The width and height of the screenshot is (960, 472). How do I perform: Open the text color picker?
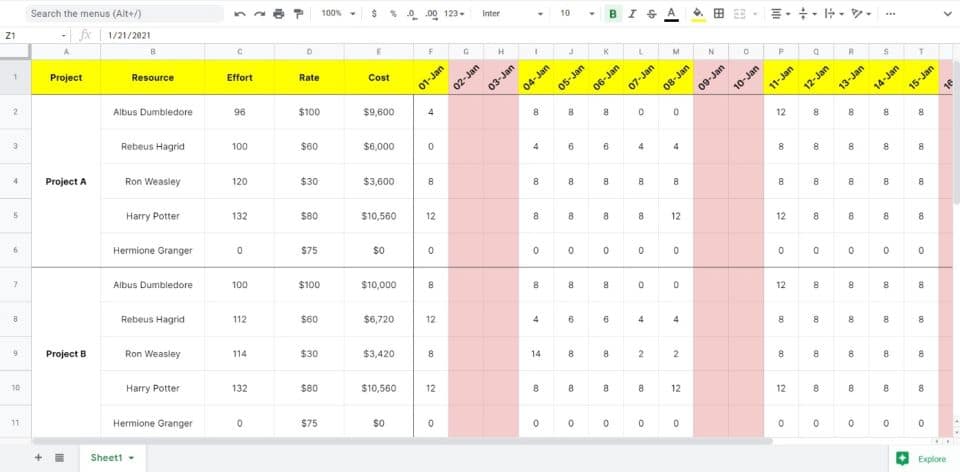coord(672,13)
